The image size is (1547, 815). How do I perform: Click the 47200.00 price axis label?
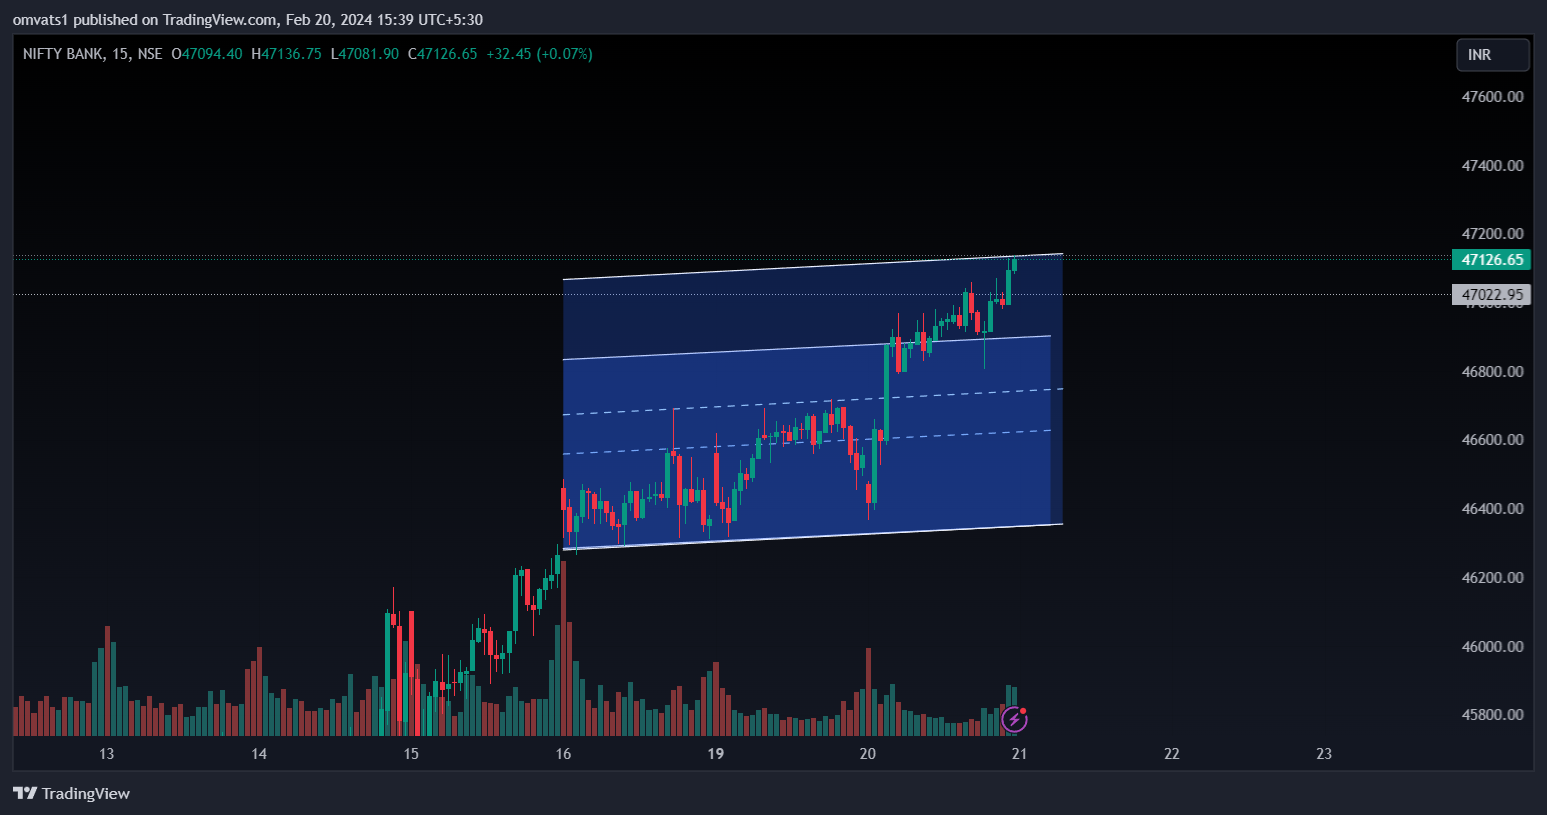click(1492, 234)
